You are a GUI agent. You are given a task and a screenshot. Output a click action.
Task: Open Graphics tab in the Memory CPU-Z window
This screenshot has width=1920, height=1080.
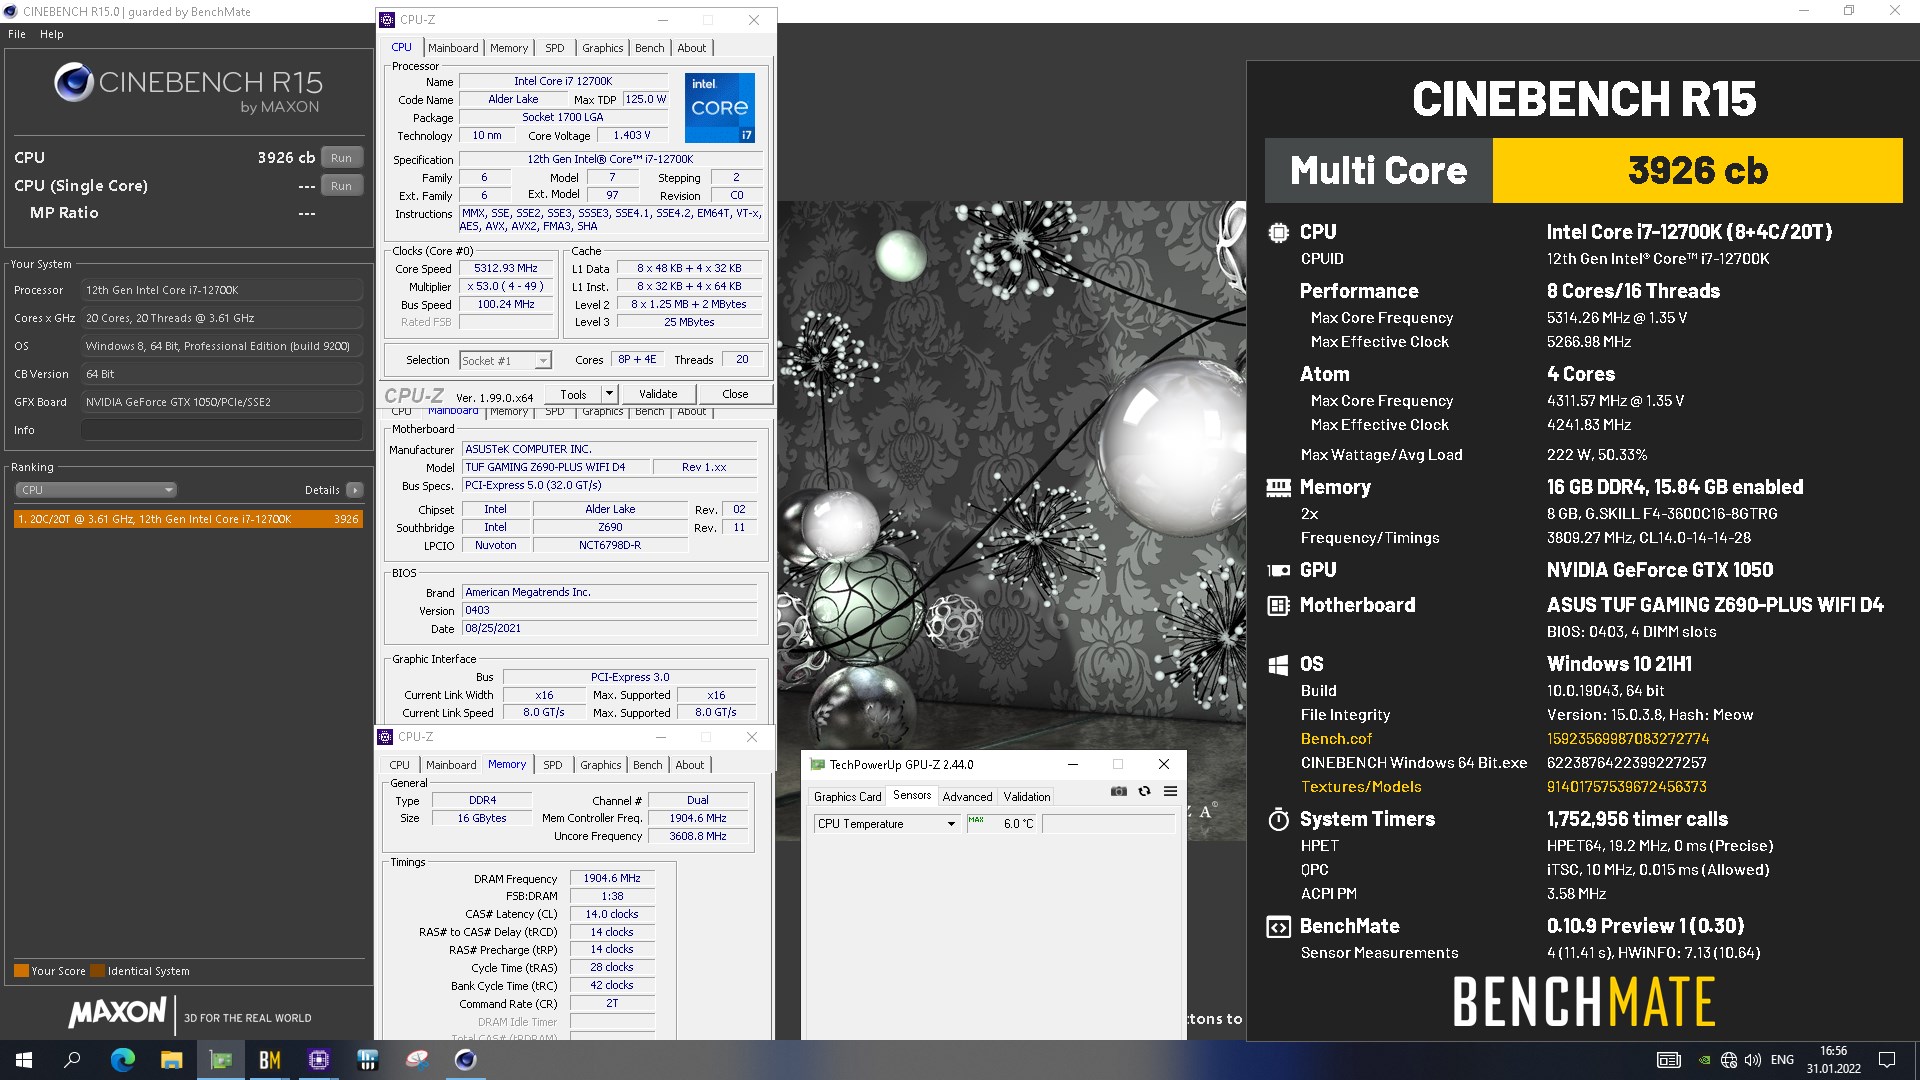[600, 765]
